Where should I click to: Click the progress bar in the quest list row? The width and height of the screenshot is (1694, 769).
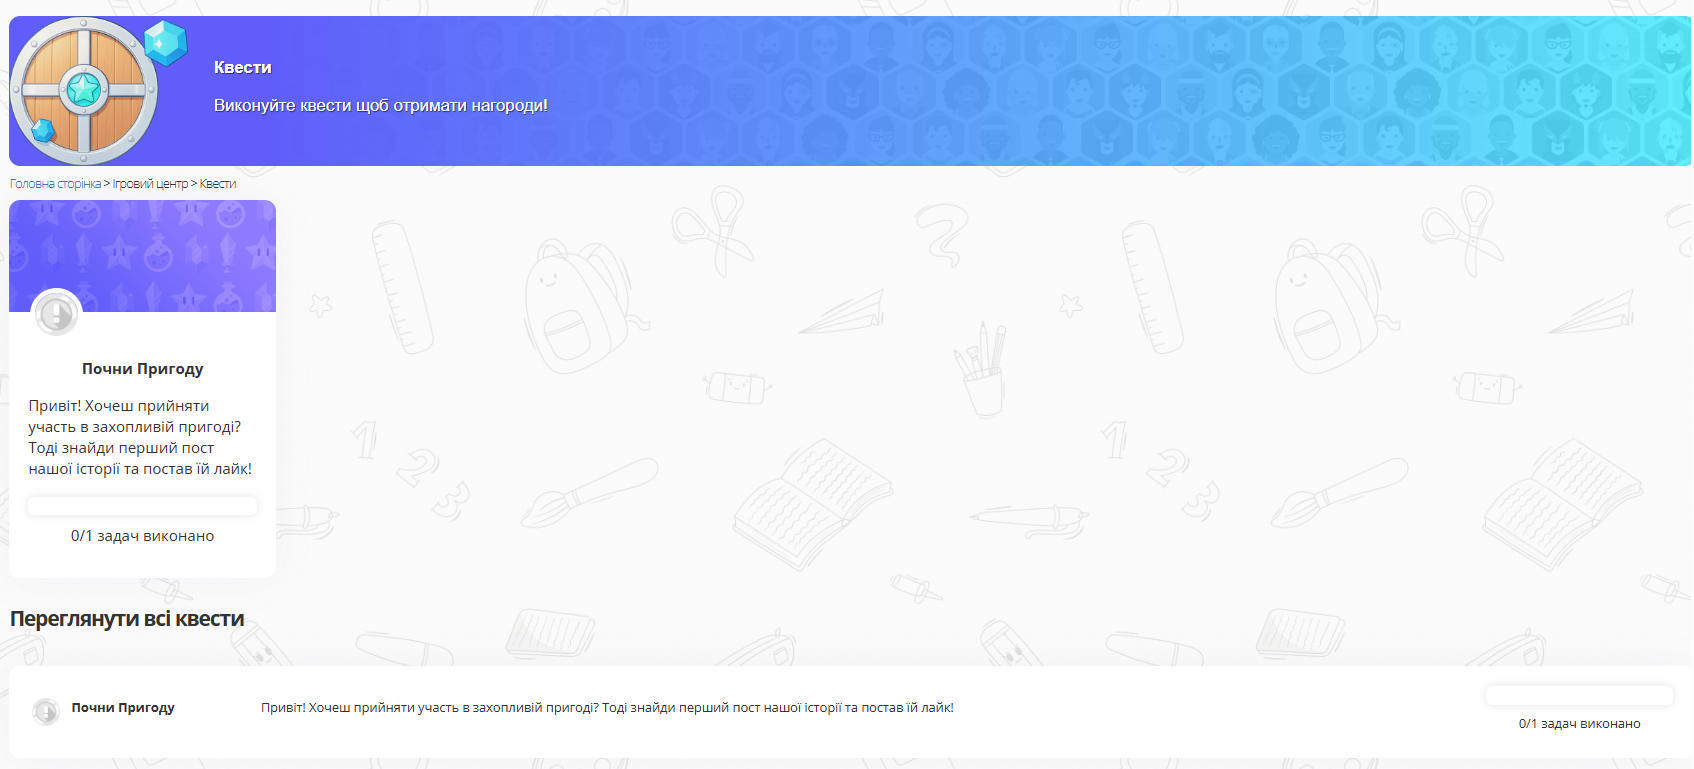(1579, 695)
